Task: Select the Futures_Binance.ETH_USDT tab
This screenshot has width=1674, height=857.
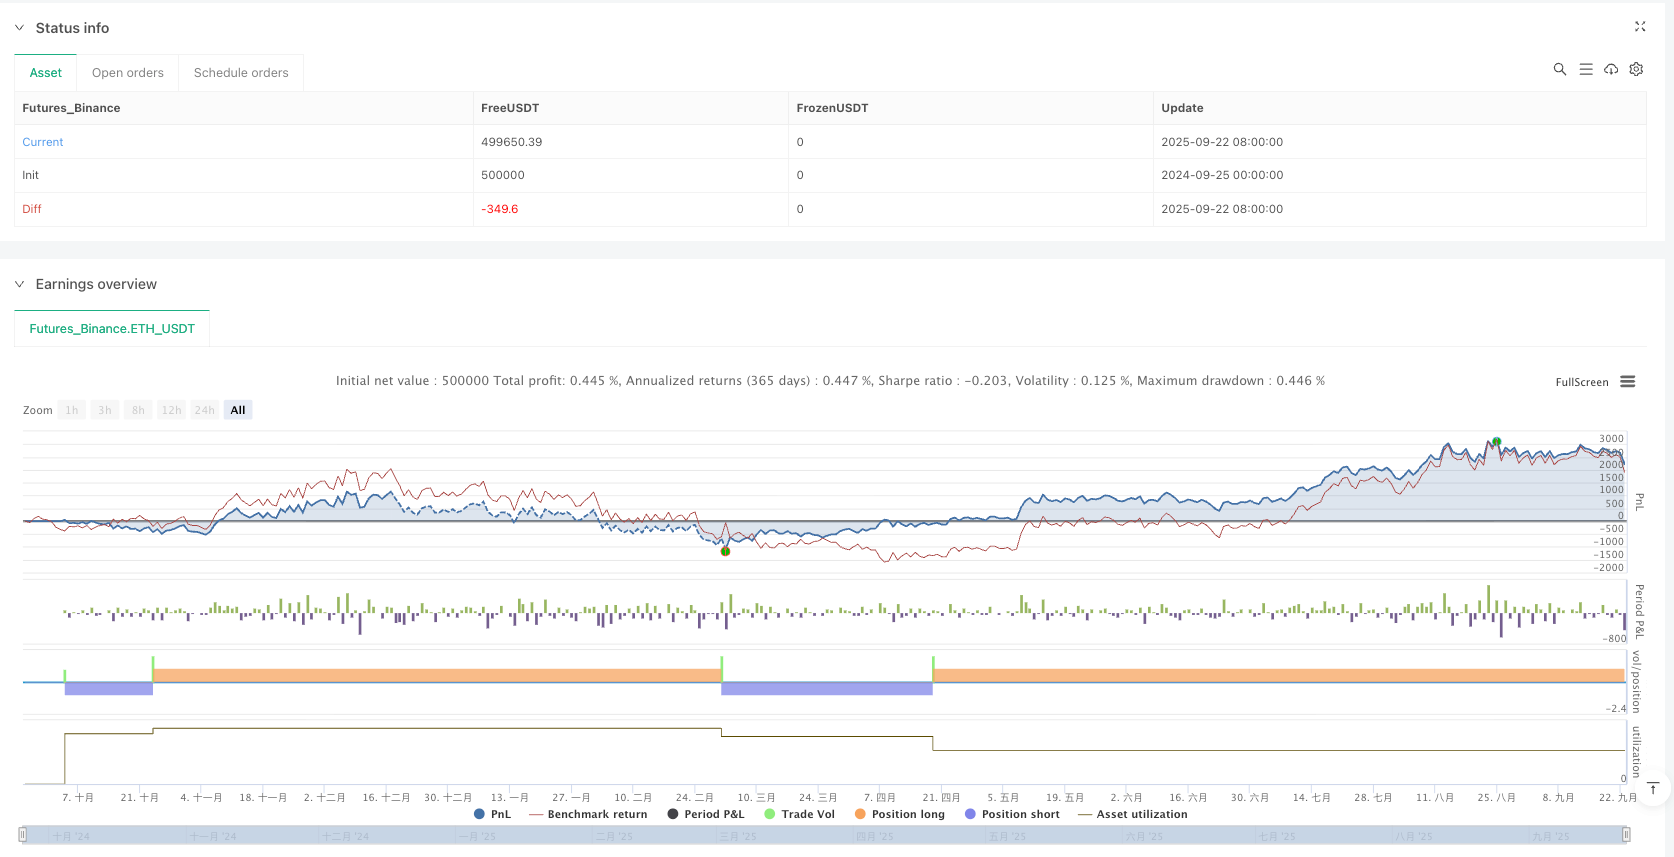Action: [112, 329]
